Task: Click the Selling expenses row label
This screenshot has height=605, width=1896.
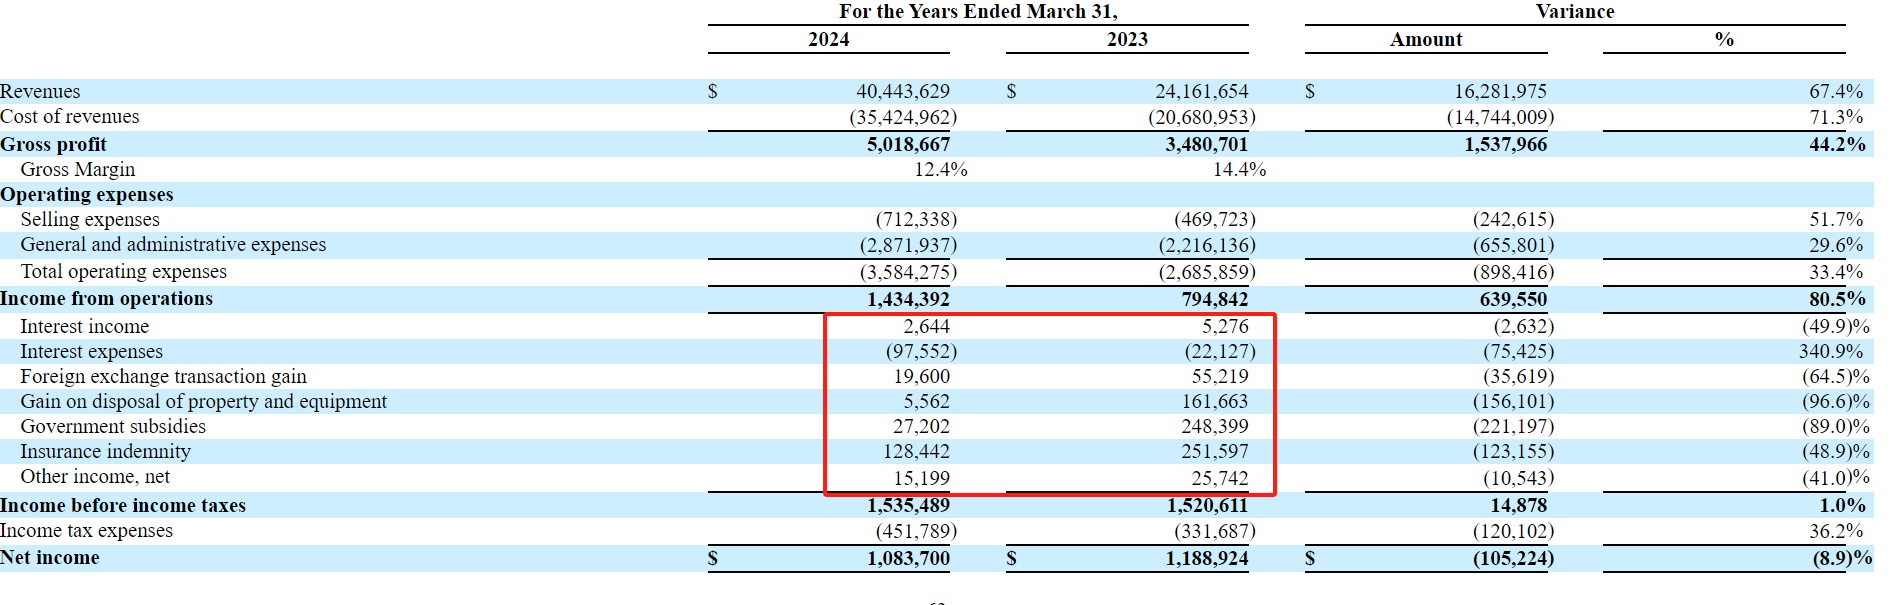Action: [90, 219]
